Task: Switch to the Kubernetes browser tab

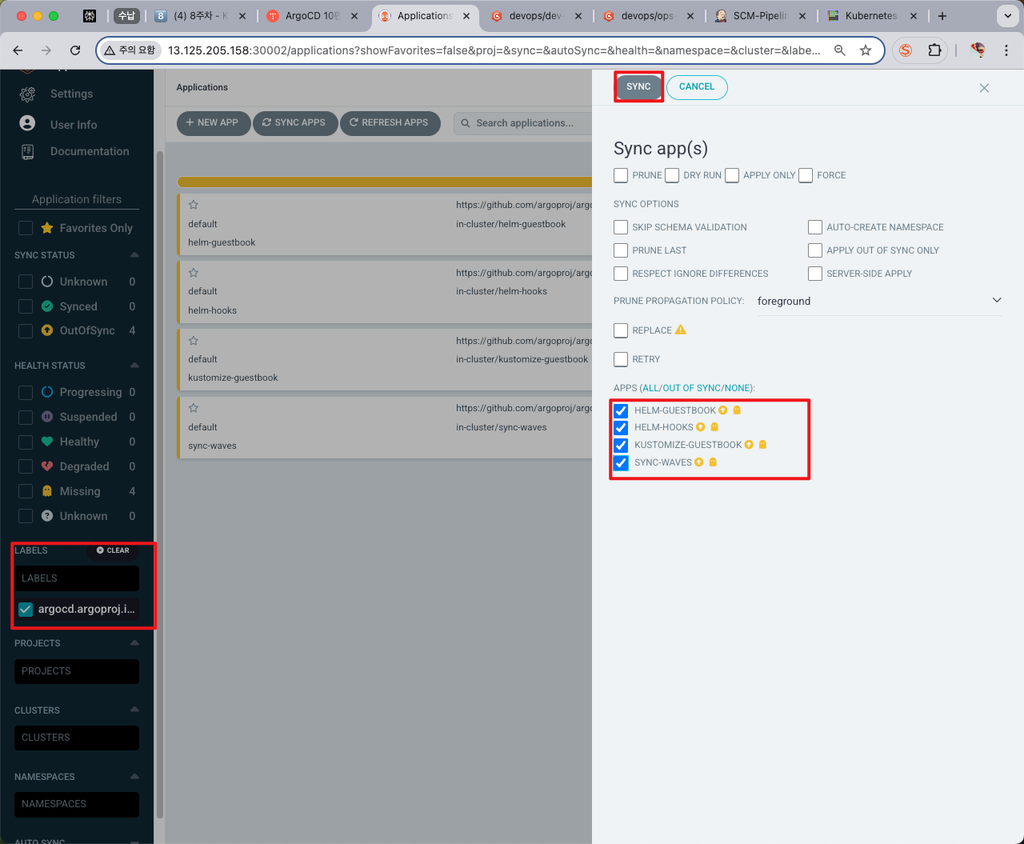Action: (872, 16)
